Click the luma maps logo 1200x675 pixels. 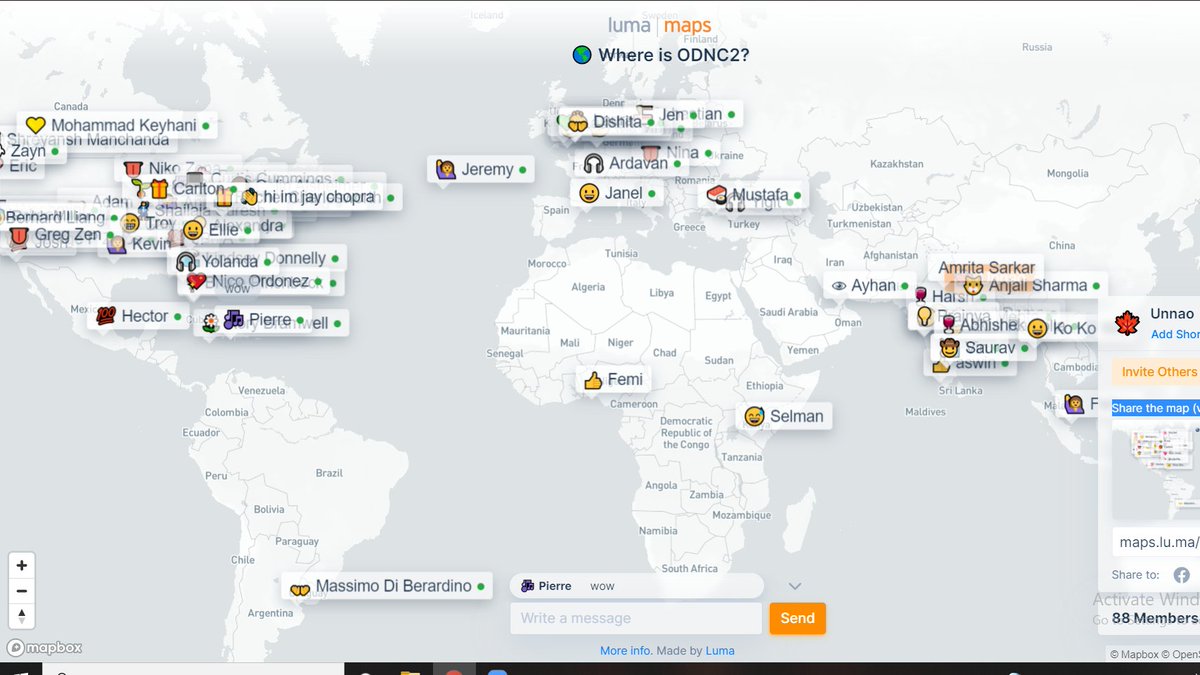point(660,26)
